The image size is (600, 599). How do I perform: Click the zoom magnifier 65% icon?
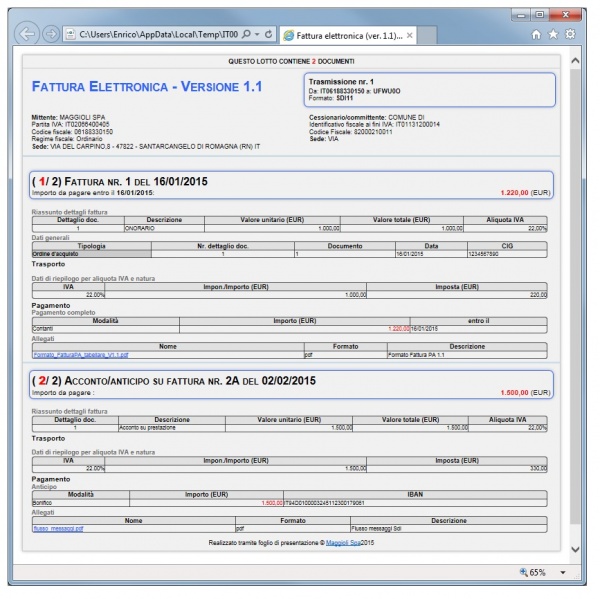[523, 572]
